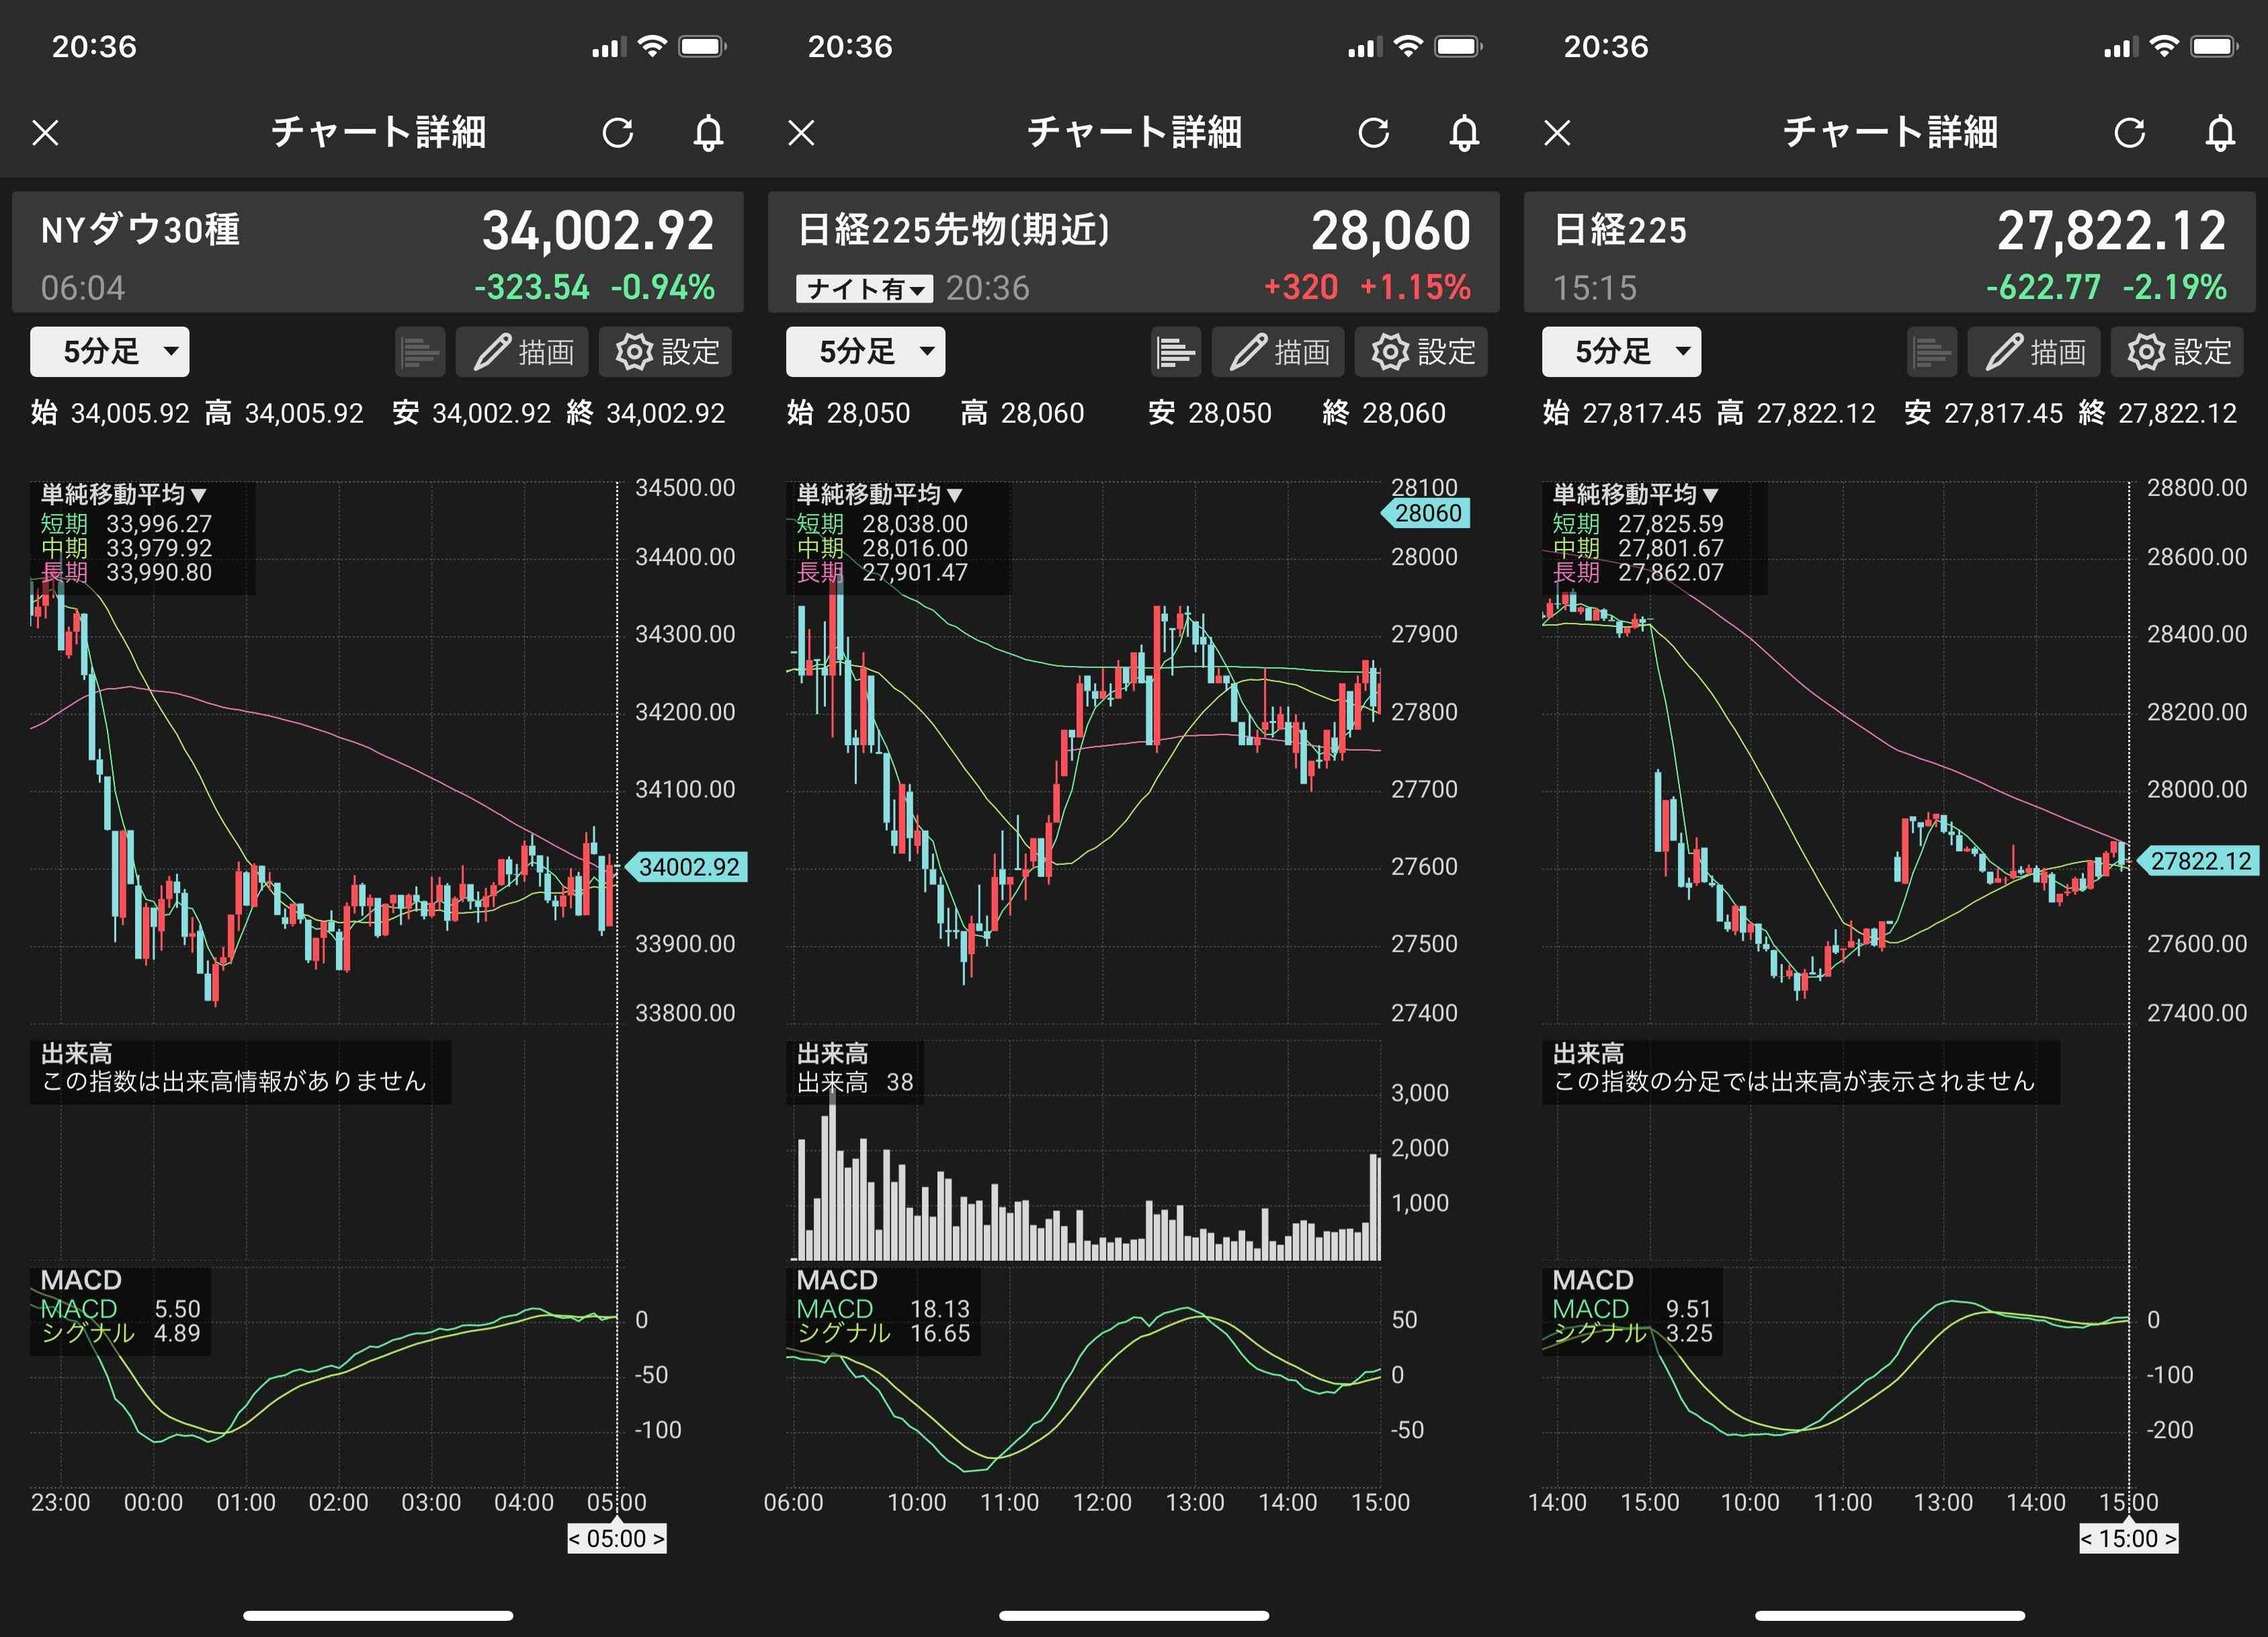Open 設定 settings on 日経225 chart
Image resolution: width=2268 pixels, height=1637 pixels.
(2177, 352)
